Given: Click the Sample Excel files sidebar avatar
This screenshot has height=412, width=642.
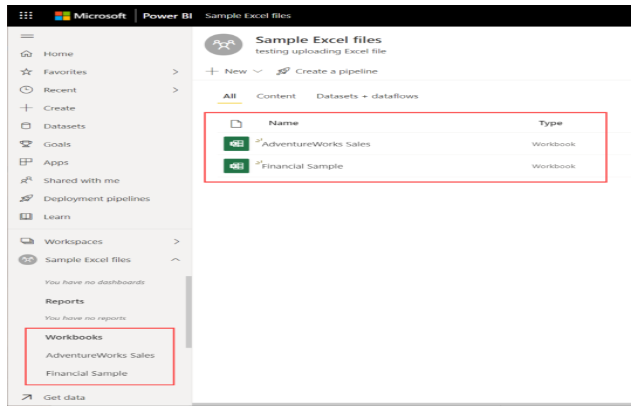Looking at the screenshot, I should click(28, 259).
